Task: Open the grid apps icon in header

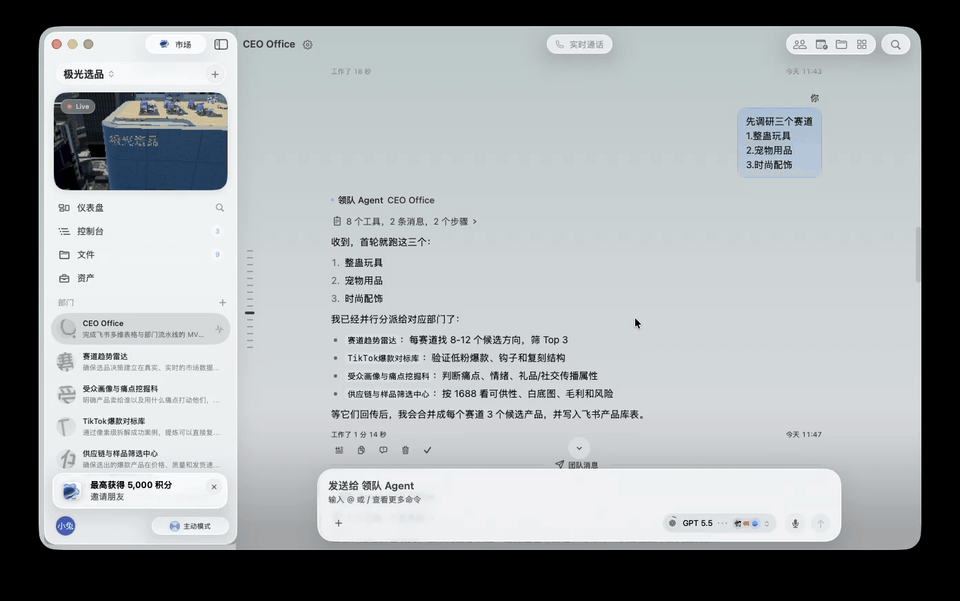Action: coord(861,45)
